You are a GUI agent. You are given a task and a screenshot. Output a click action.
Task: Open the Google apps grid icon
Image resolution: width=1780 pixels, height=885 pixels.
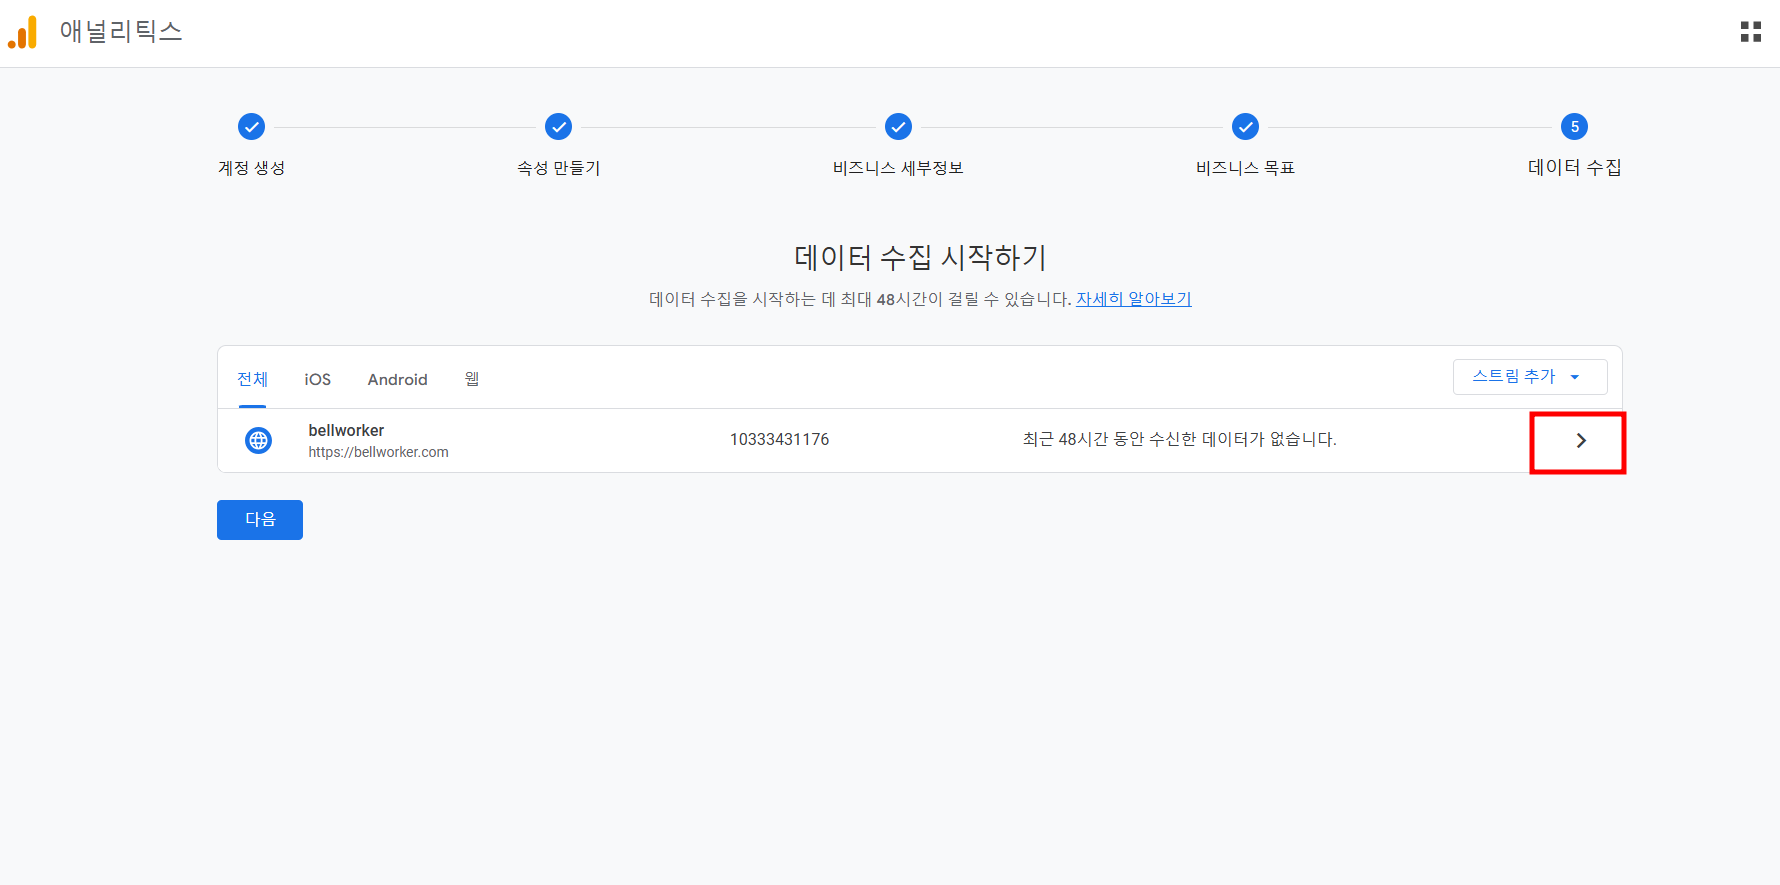[1751, 32]
